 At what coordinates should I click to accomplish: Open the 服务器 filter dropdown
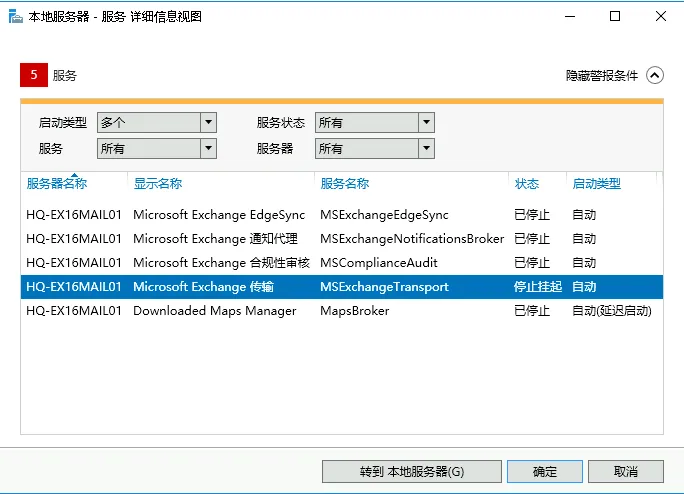[x=375, y=149]
